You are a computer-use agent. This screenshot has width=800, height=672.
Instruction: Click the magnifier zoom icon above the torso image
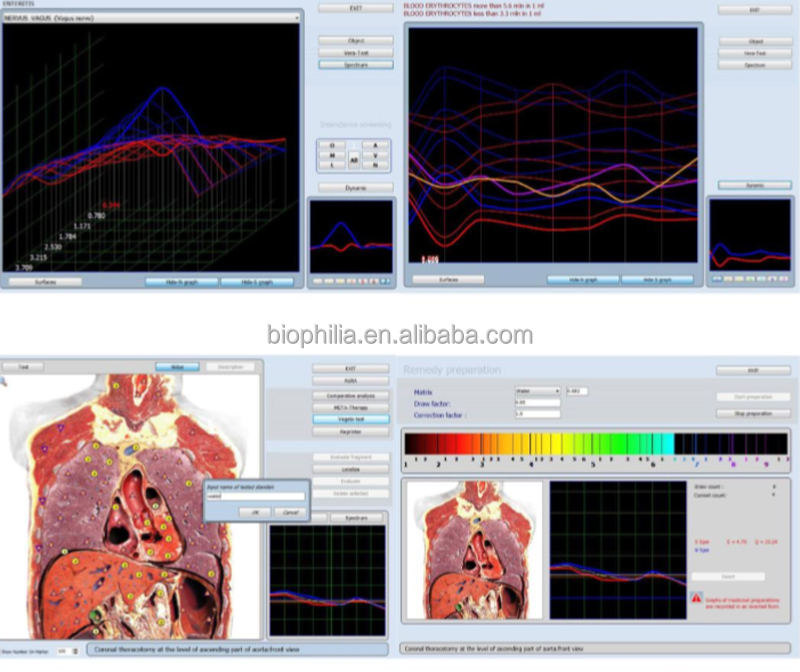click(x=3, y=382)
